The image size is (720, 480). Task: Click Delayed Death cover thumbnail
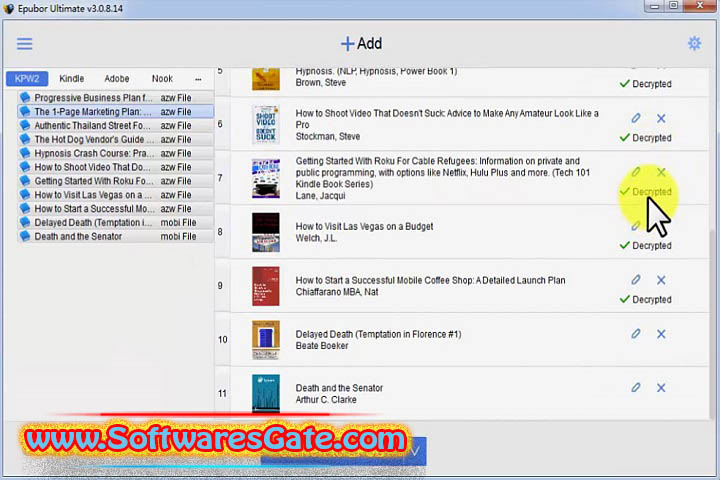tap(266, 340)
